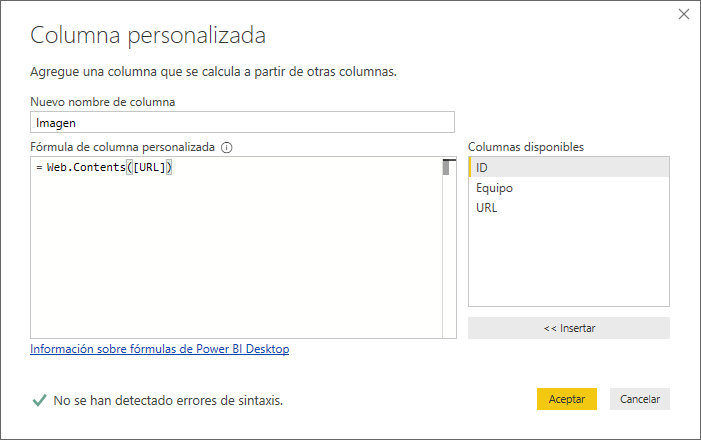The height and width of the screenshot is (440, 701).
Task: Click the 'No se han detectado errores' message
Action: [168, 400]
